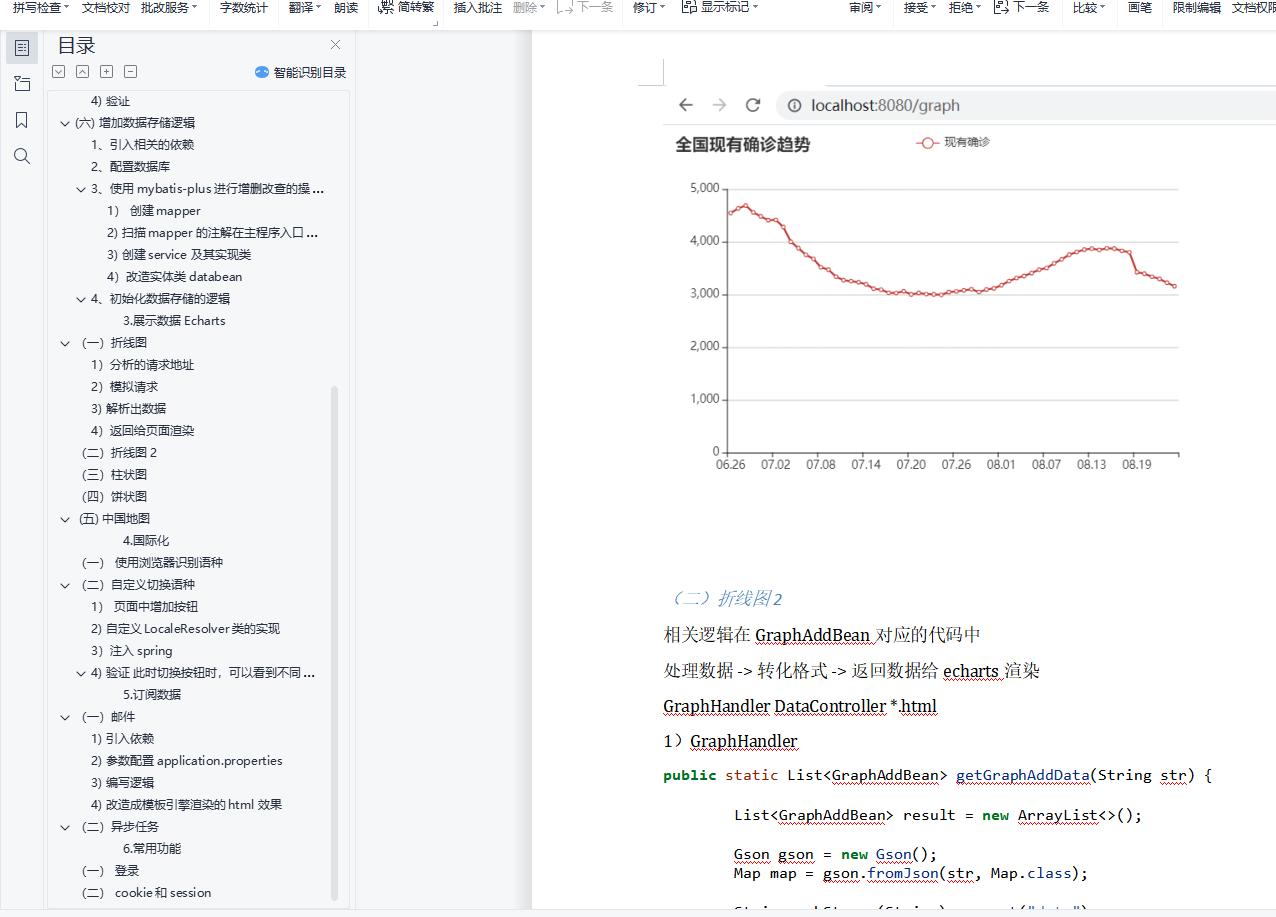
Task: Select outline item 2) 参数配置 application.properties
Action: 186,761
